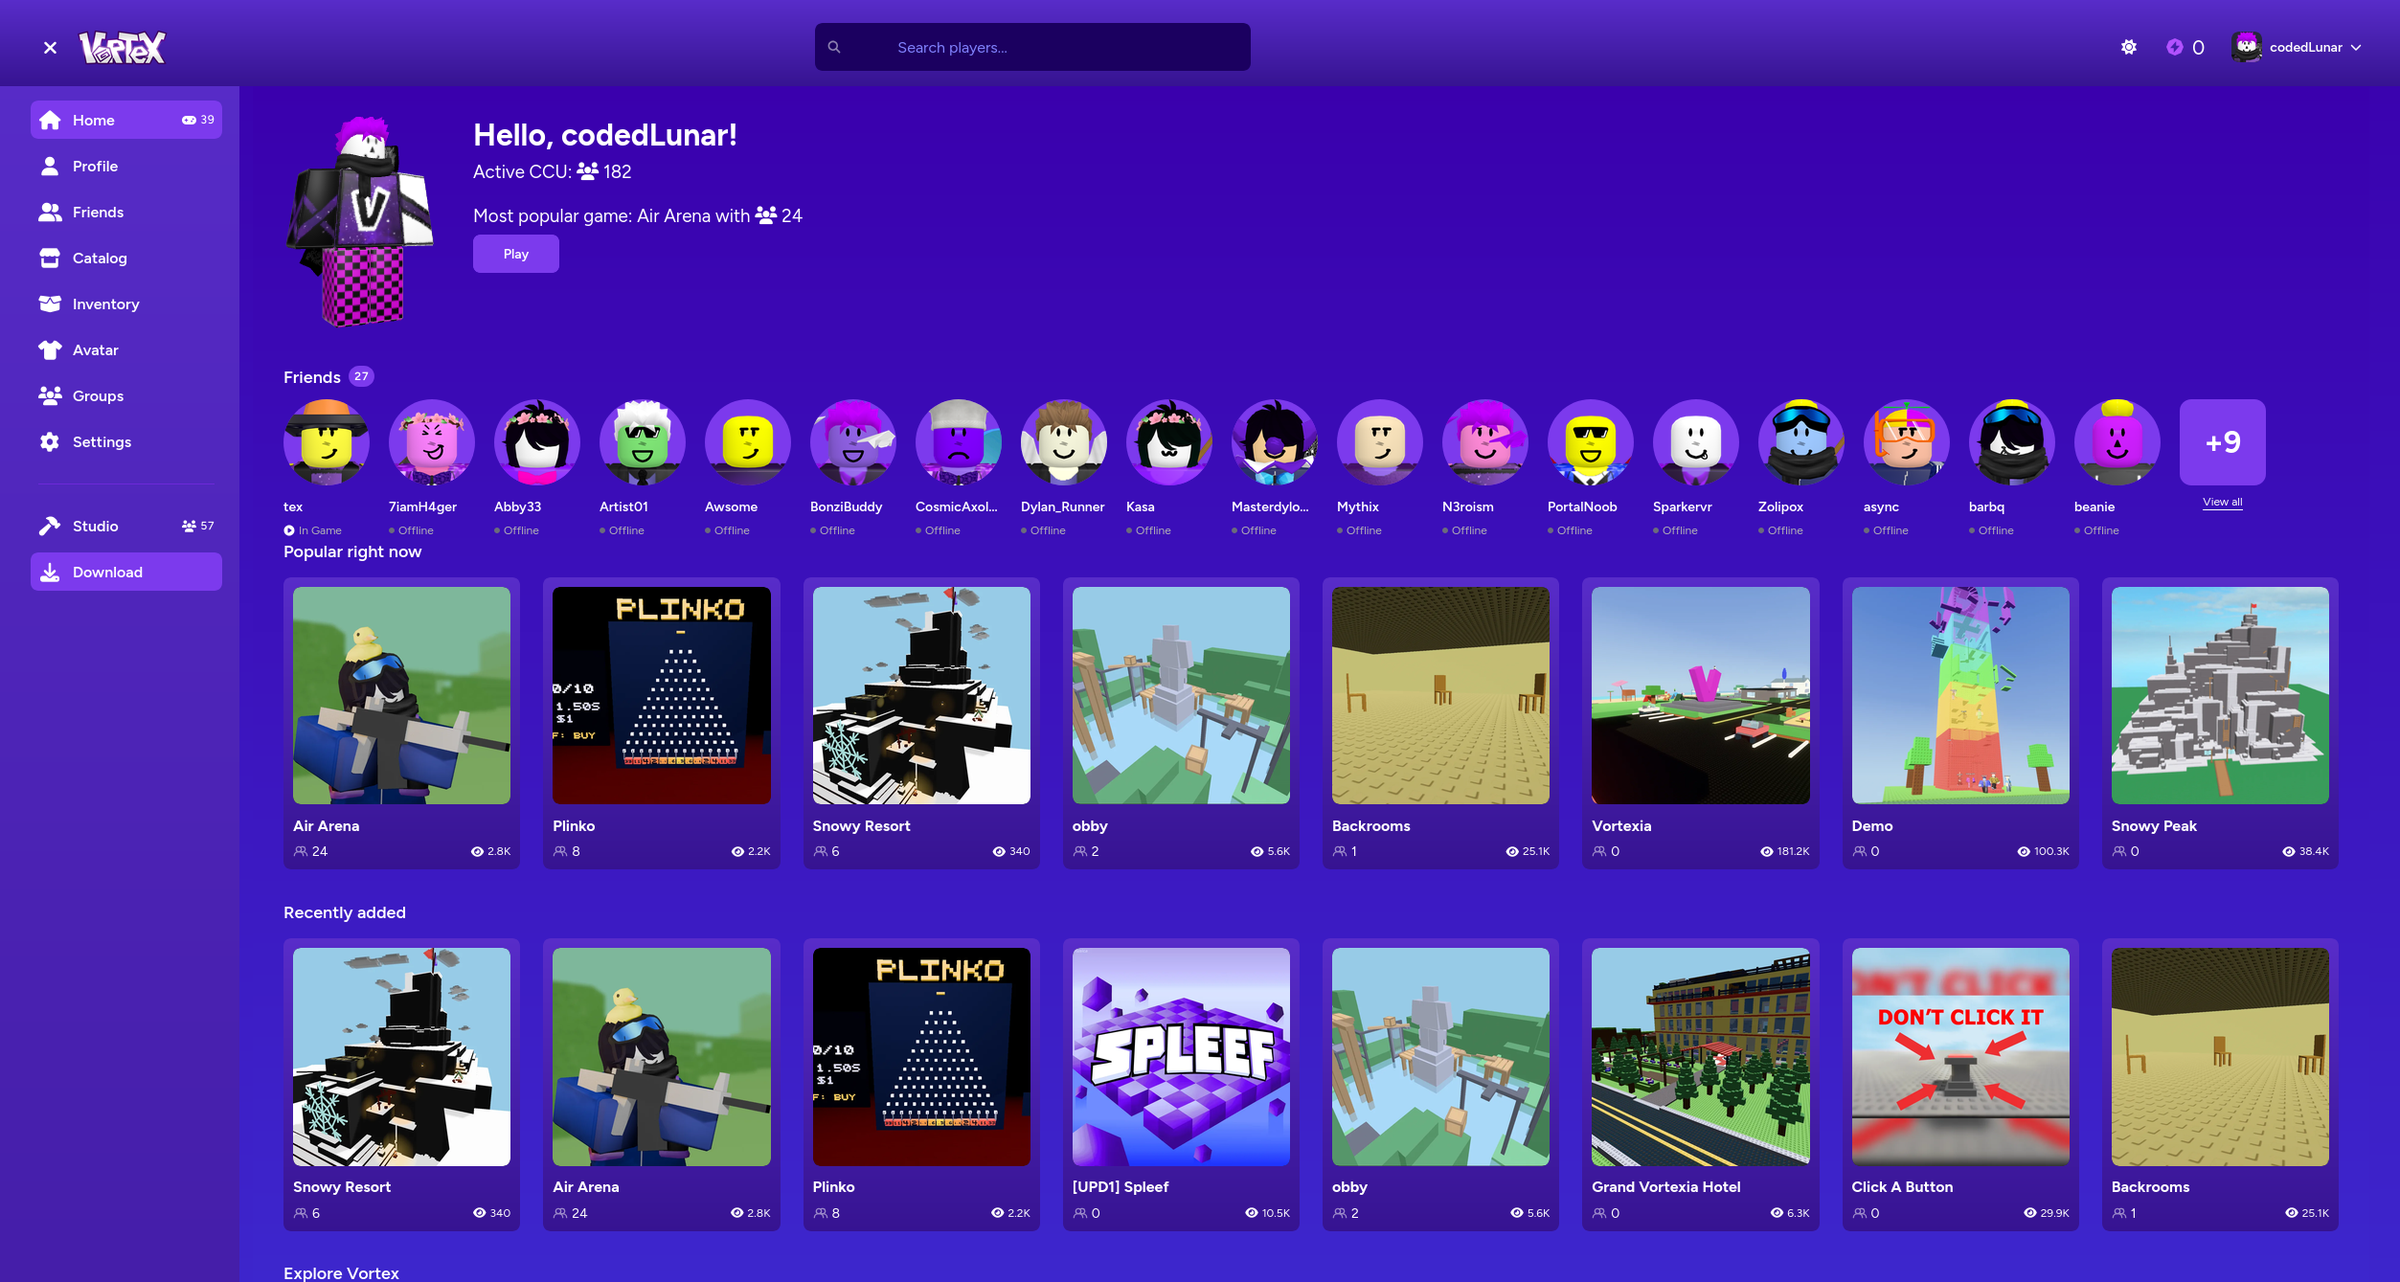The height and width of the screenshot is (1282, 2400).
Task: Open Zolipox's friend avatar
Action: 1801,442
